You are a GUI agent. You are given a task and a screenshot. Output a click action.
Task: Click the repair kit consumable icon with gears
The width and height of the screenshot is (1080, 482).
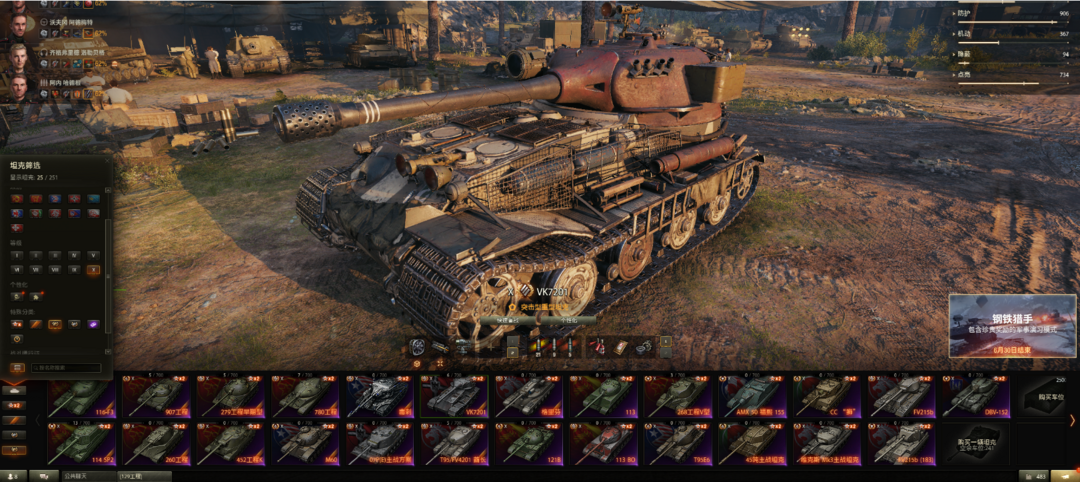pyautogui.click(x=644, y=348)
